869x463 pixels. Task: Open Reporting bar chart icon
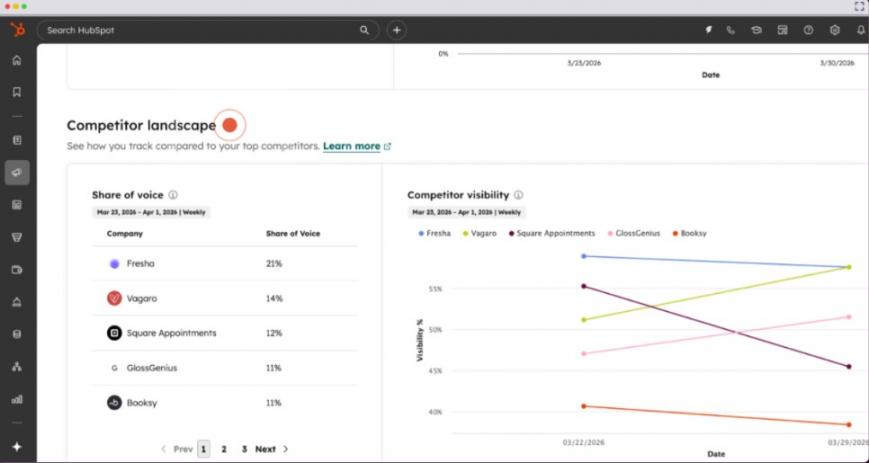[17, 399]
